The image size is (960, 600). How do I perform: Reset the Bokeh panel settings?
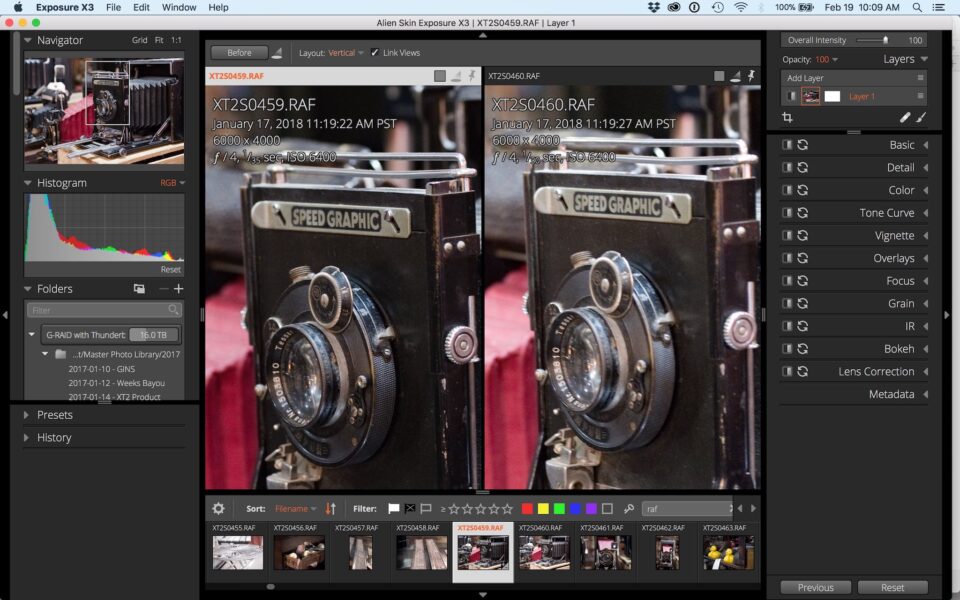(x=803, y=348)
